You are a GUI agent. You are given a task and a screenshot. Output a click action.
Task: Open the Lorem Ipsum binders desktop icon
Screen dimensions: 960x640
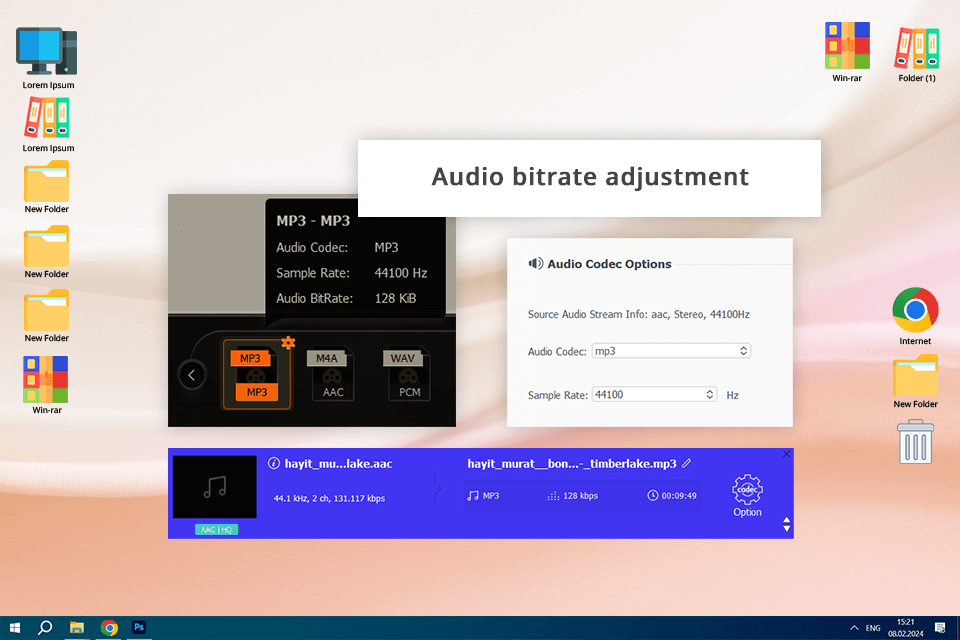click(x=48, y=124)
